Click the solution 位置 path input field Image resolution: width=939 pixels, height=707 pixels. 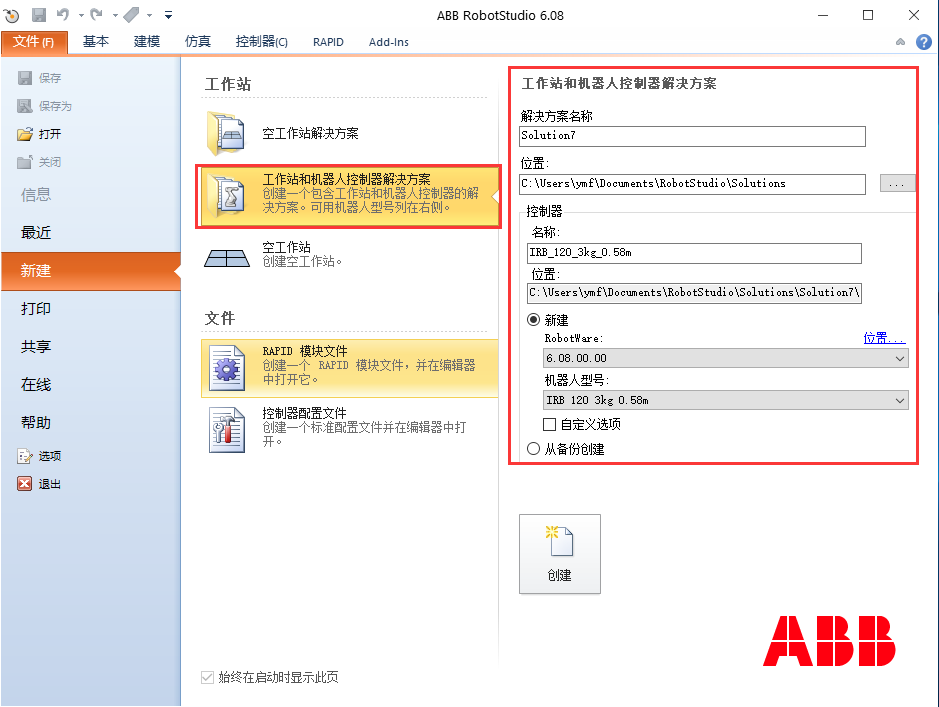[692, 184]
